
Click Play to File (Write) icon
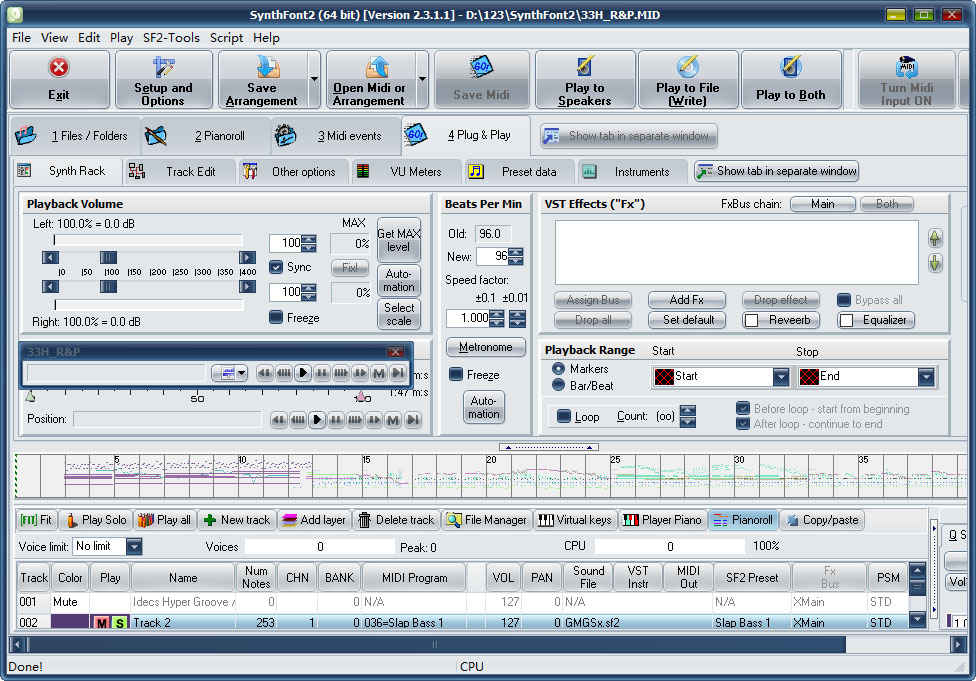point(687,69)
